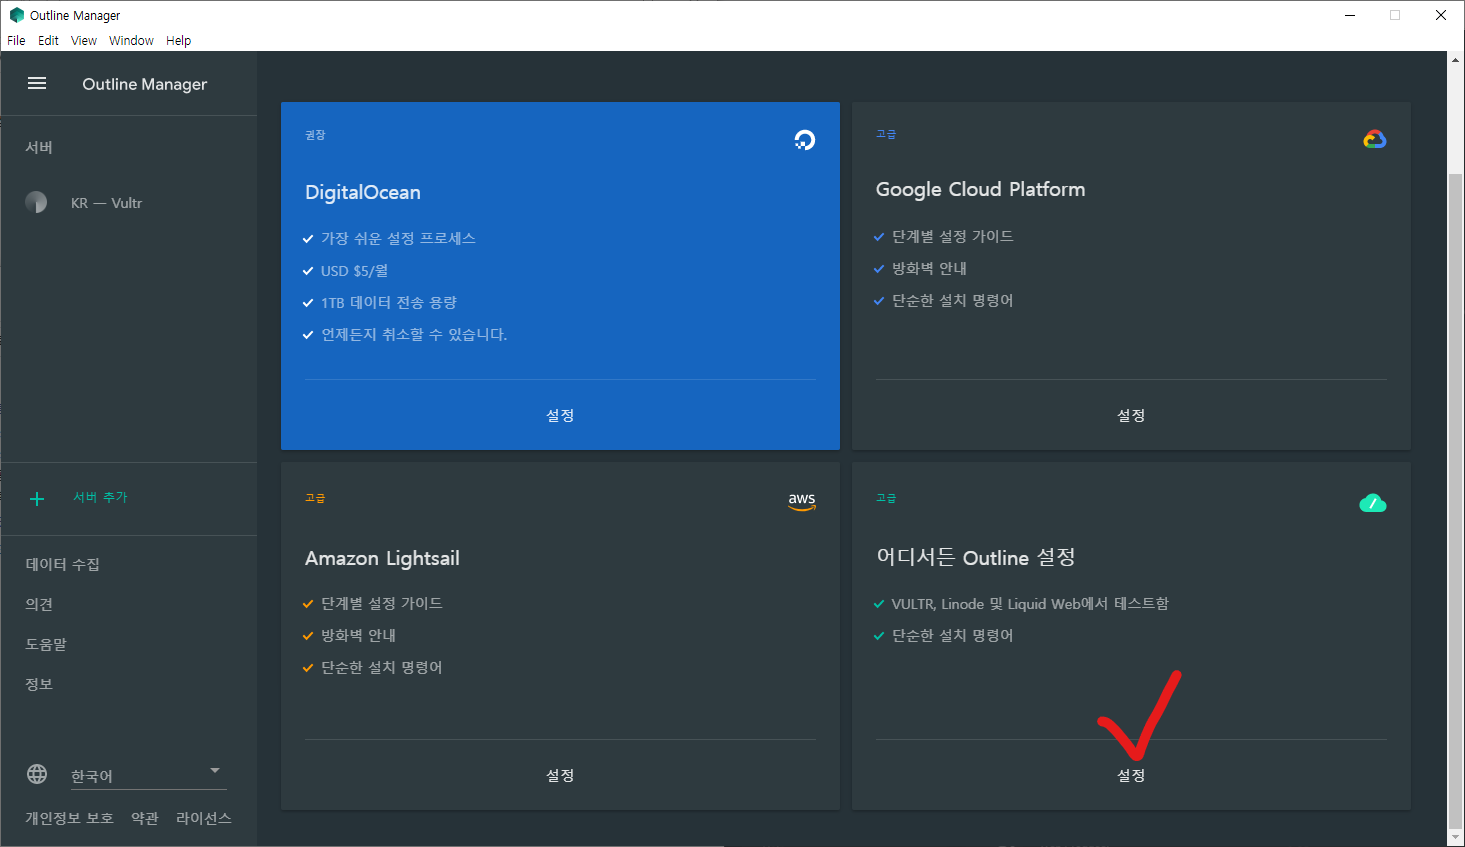This screenshot has width=1465, height=847.
Task: Open the Edit menu
Action: point(48,41)
